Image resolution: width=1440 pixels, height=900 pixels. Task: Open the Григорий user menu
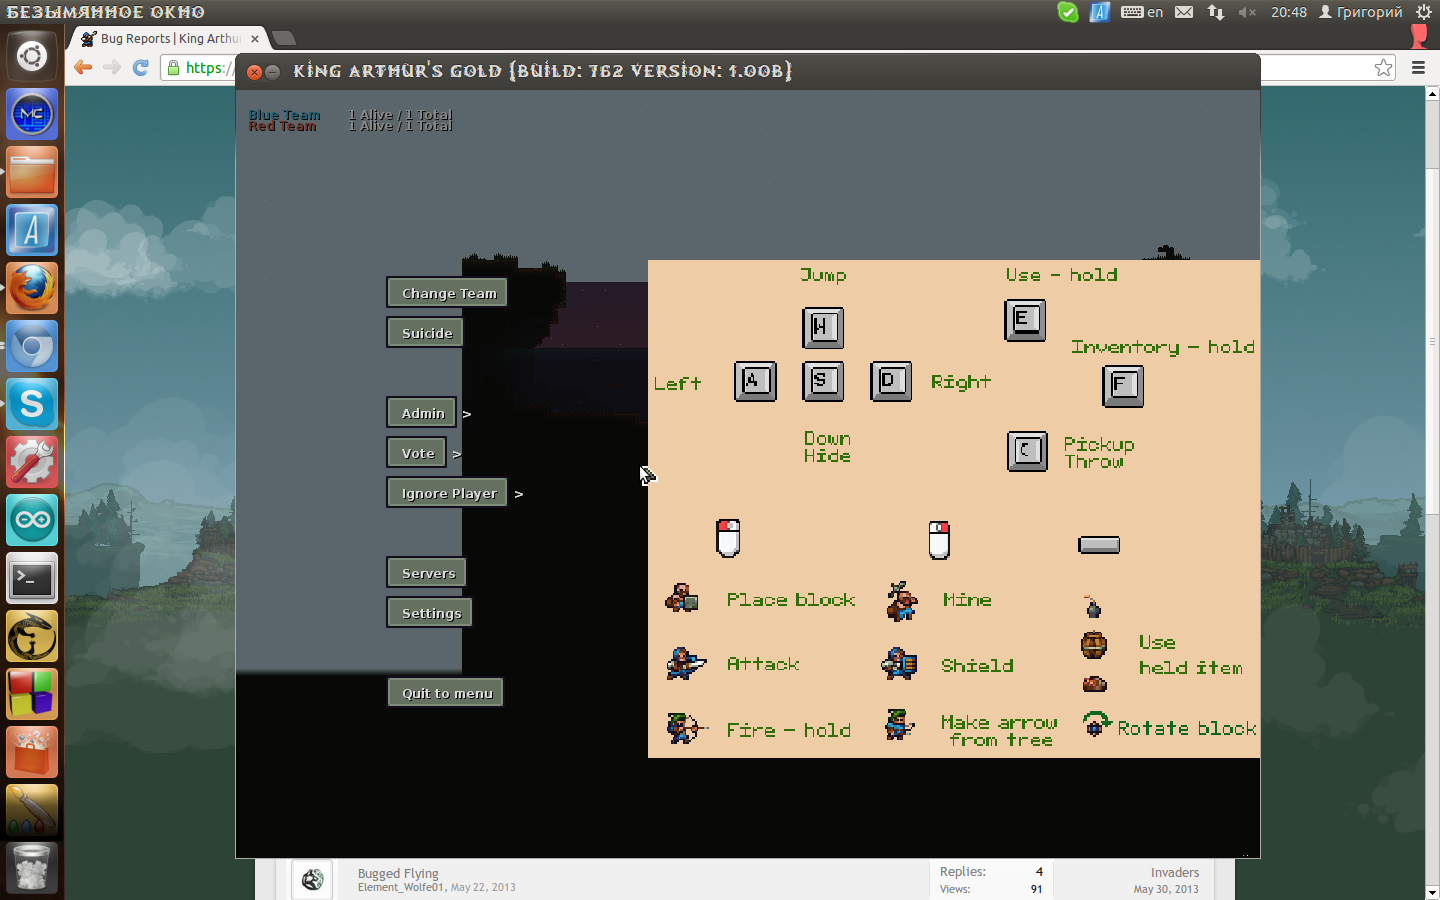tap(1361, 12)
